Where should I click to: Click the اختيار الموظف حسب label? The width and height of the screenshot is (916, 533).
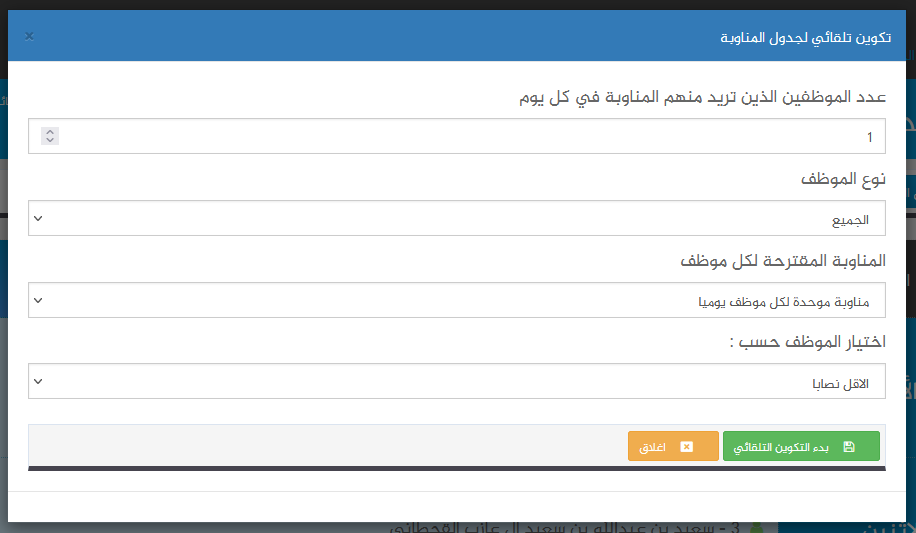(807, 341)
